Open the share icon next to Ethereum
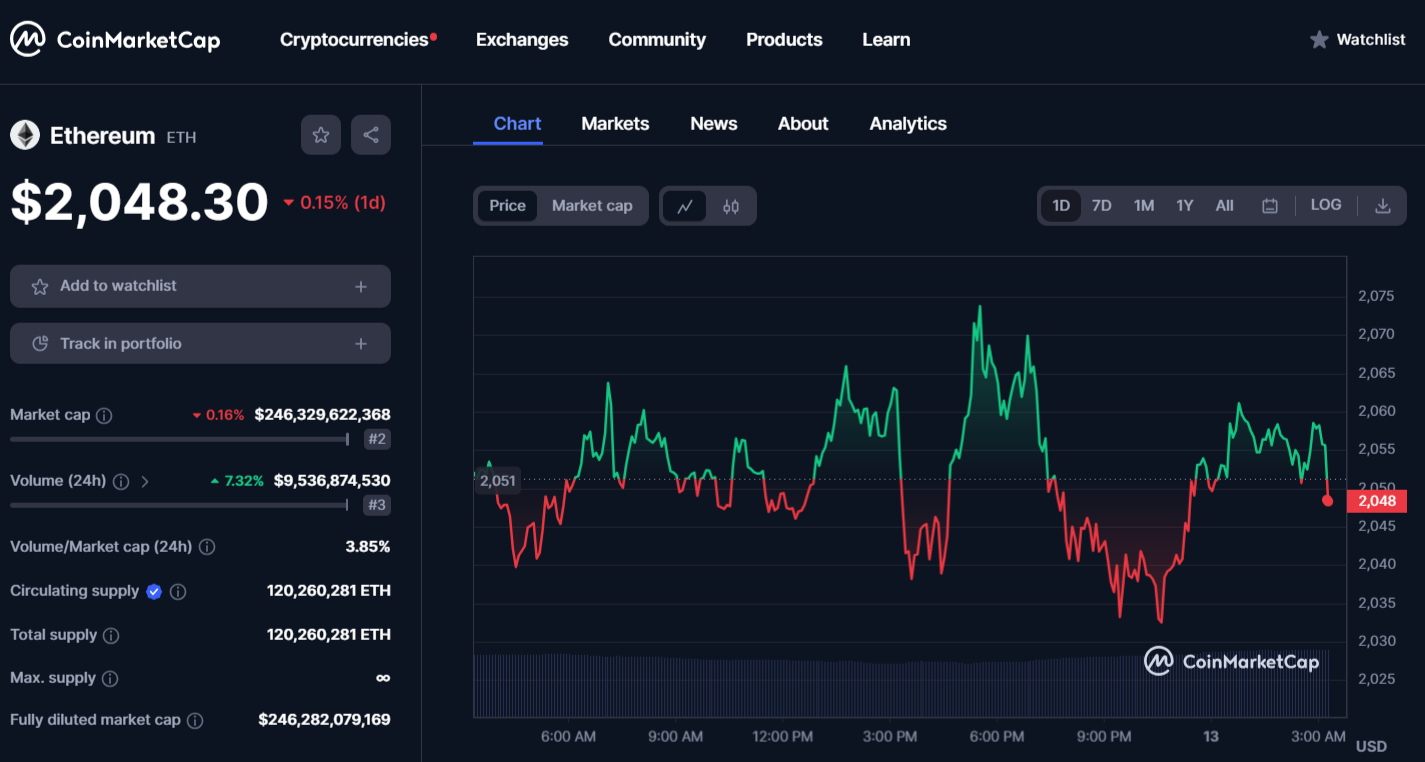Image resolution: width=1425 pixels, height=762 pixels. tap(371, 135)
